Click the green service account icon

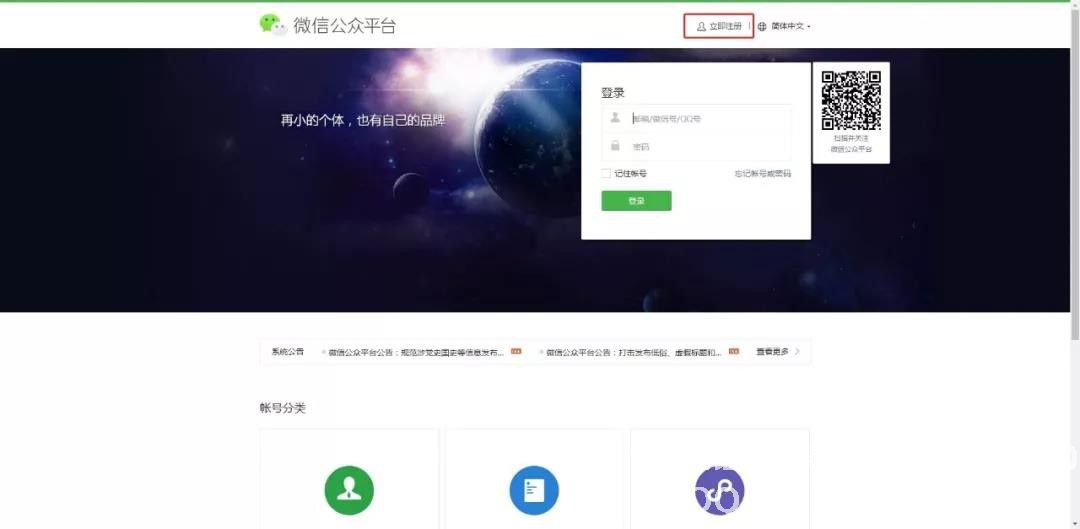(349, 490)
